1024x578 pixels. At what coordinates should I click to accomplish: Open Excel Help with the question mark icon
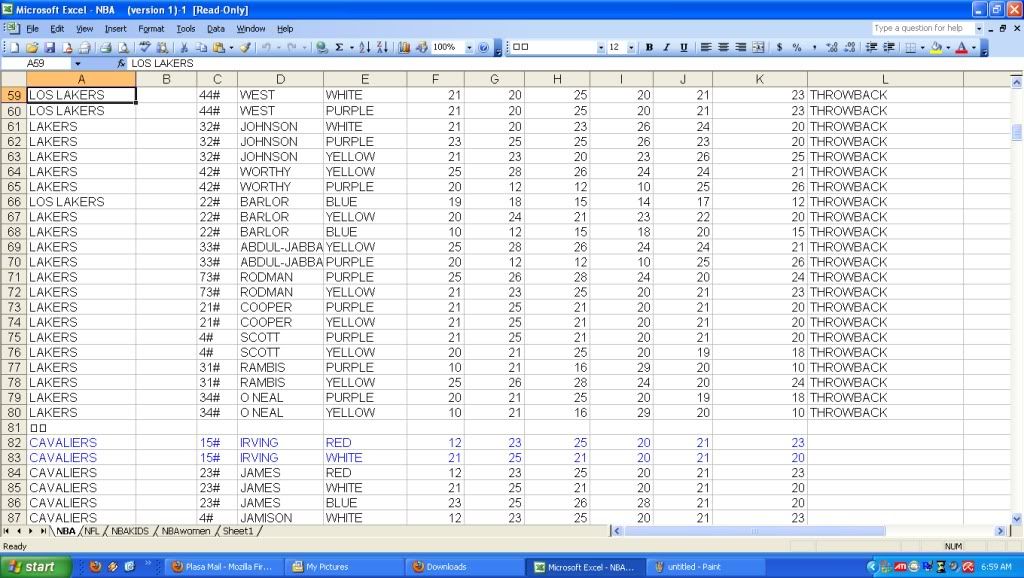click(483, 47)
